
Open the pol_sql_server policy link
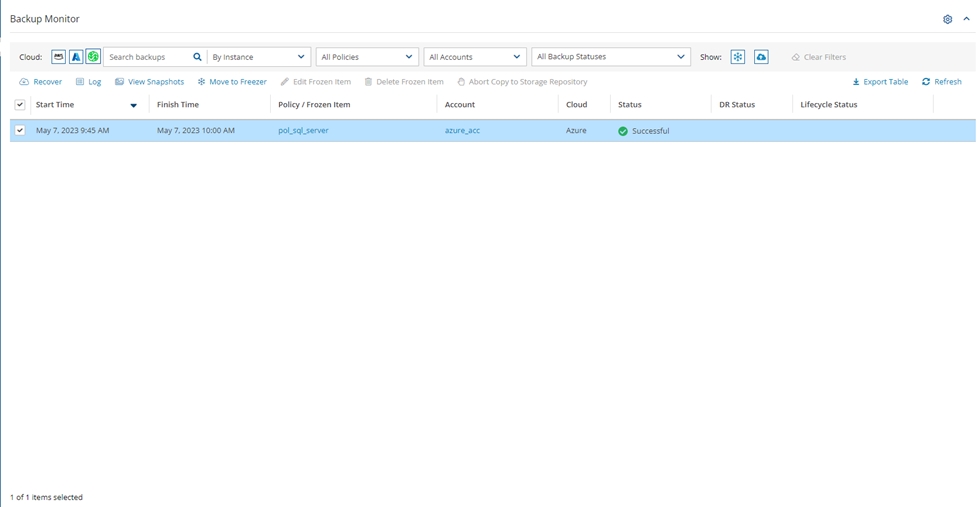tap(303, 131)
